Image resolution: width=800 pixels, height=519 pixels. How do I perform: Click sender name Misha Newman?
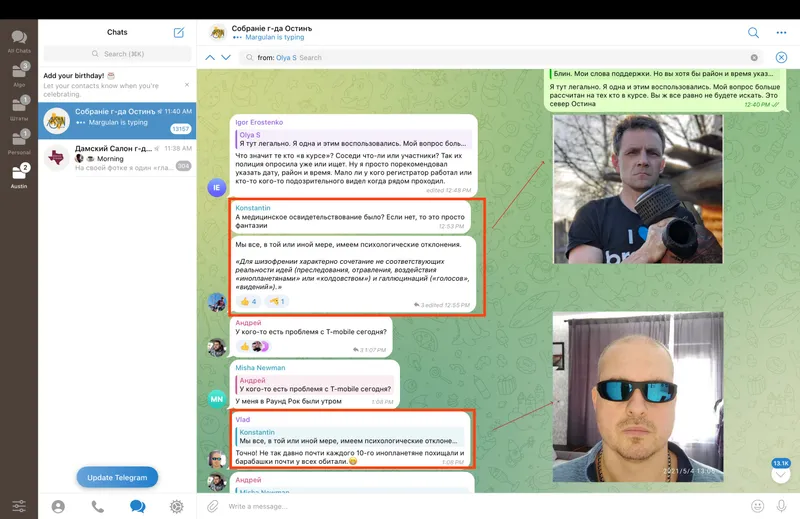click(260, 367)
